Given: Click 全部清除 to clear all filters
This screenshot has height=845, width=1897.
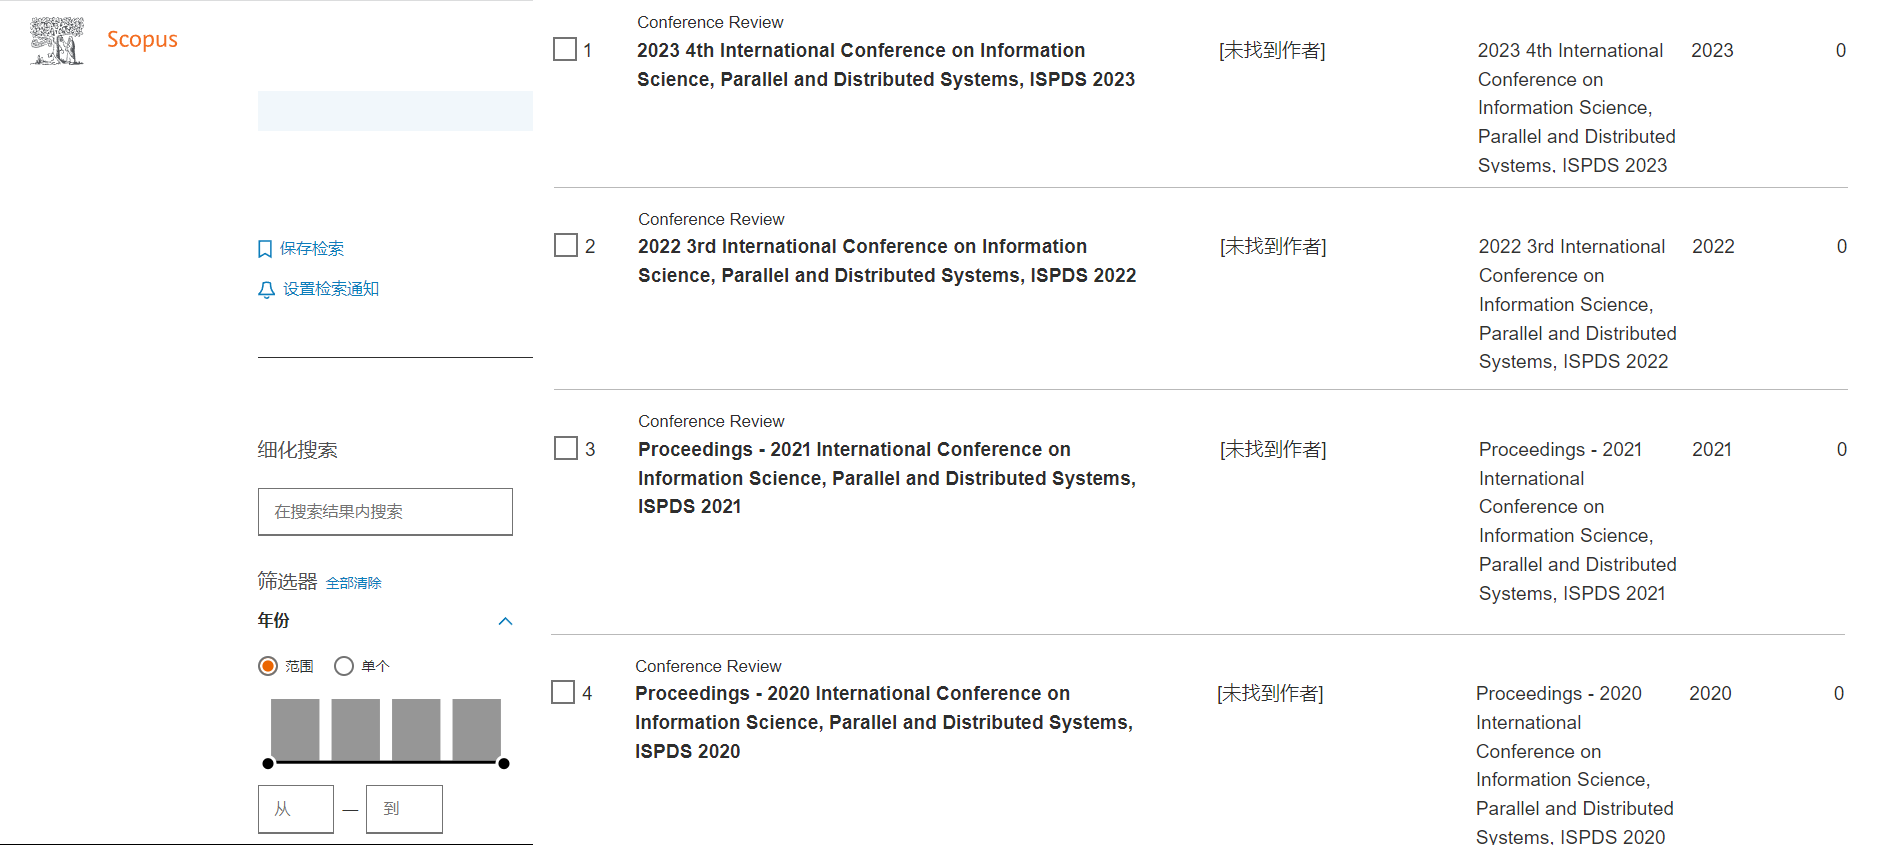Looking at the screenshot, I should click(354, 583).
